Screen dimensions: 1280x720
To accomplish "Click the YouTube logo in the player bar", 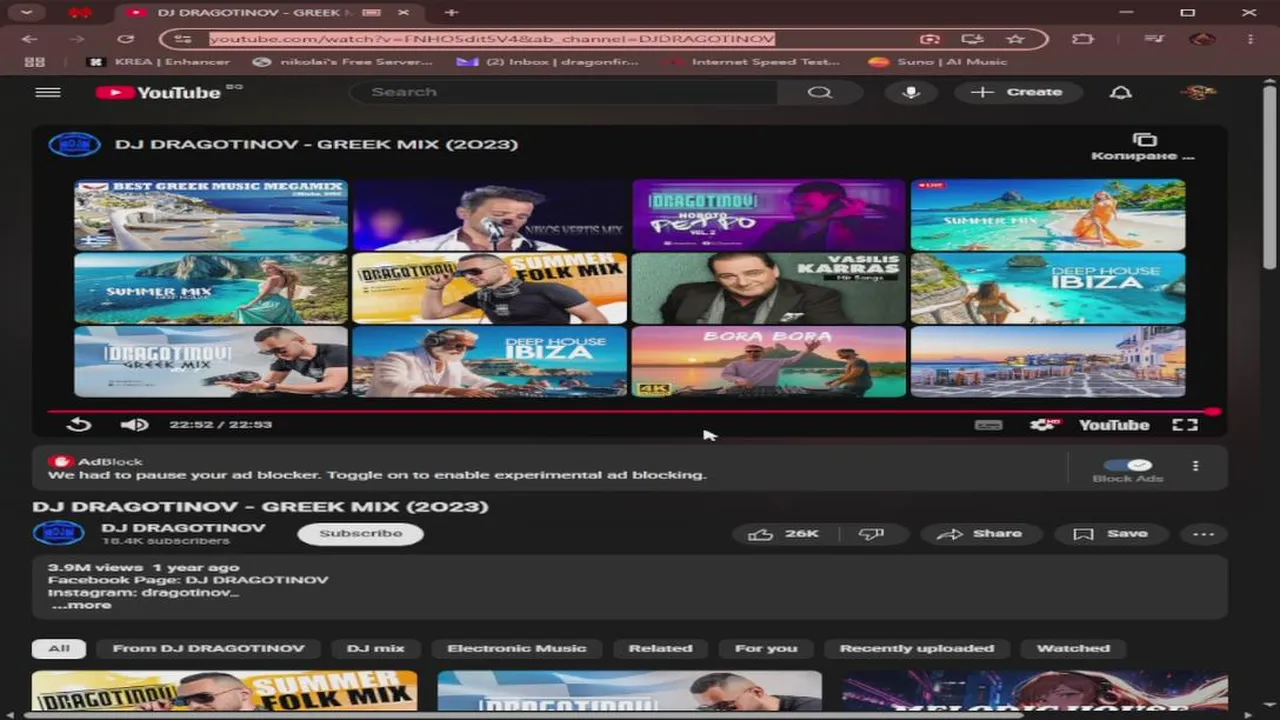I will click(x=1114, y=425).
